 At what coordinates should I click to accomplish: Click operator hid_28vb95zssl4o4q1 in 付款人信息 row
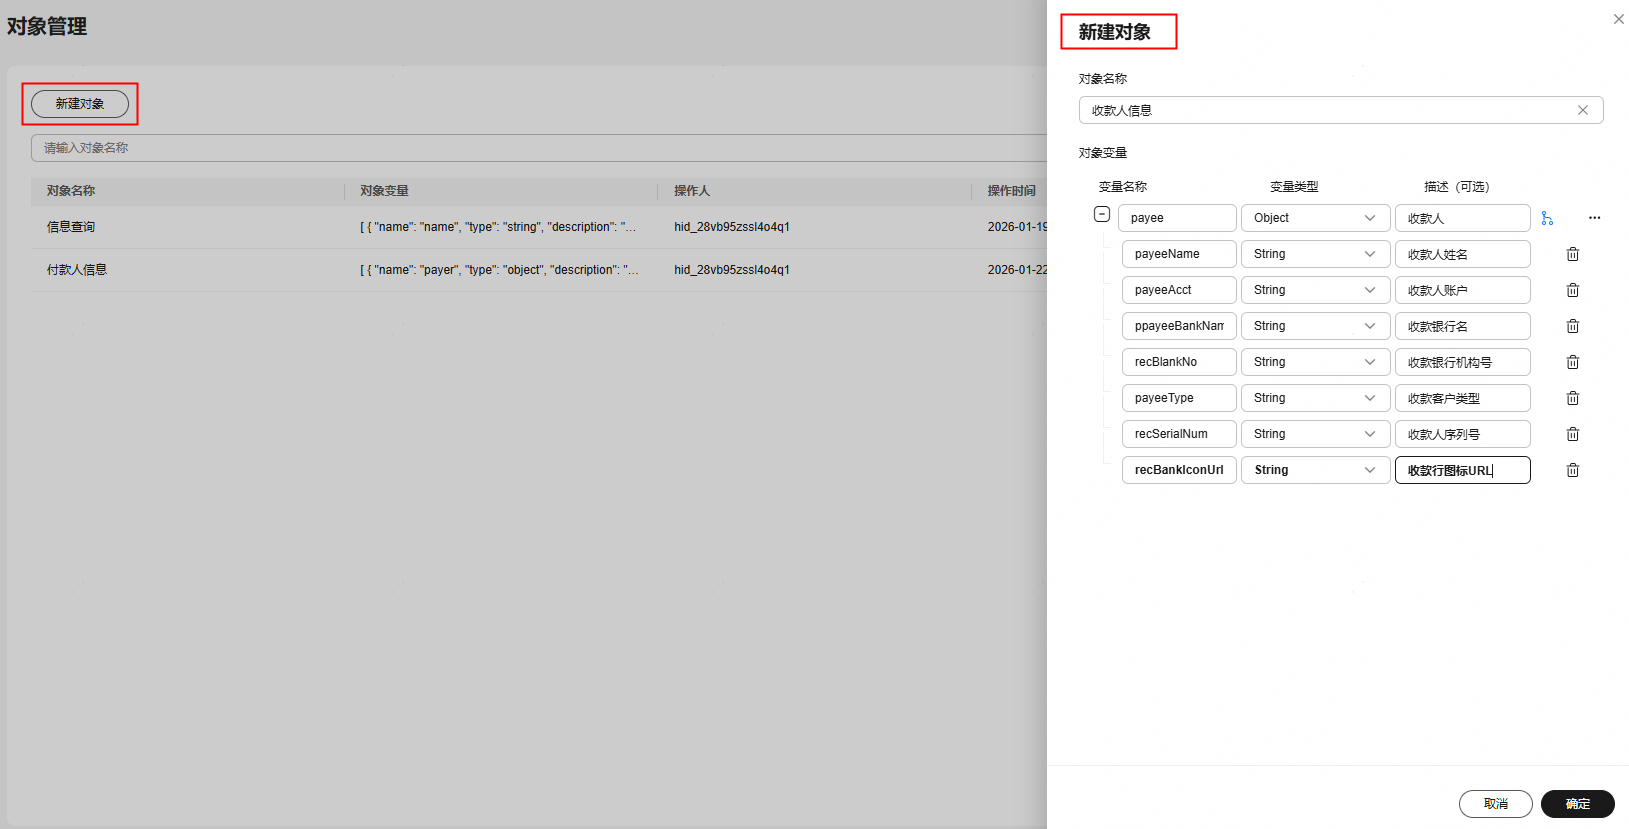(732, 270)
